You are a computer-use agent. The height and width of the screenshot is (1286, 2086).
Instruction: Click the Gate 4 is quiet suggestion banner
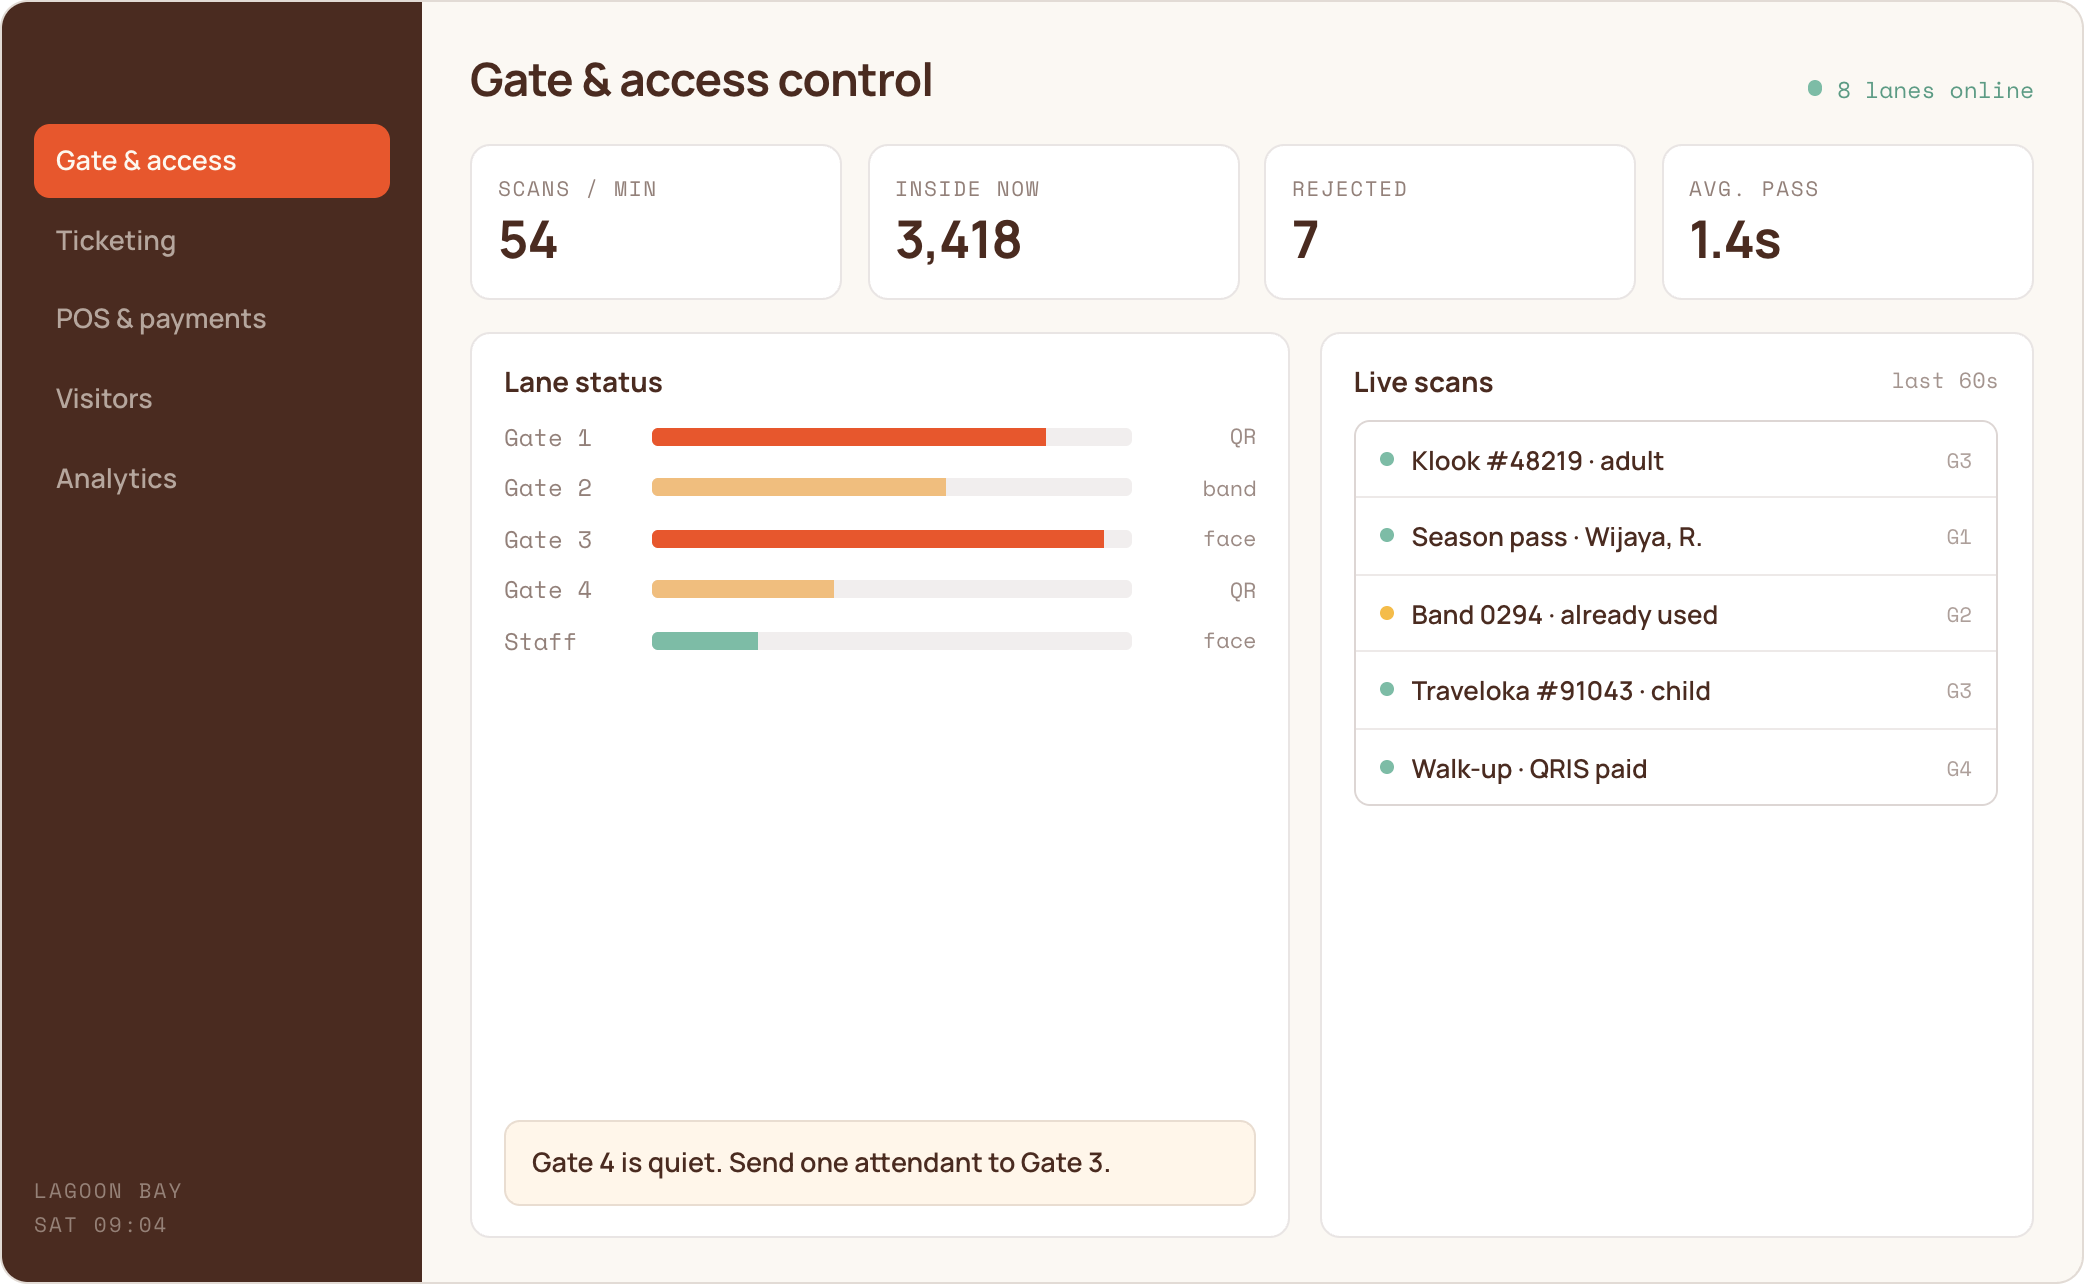880,1163
